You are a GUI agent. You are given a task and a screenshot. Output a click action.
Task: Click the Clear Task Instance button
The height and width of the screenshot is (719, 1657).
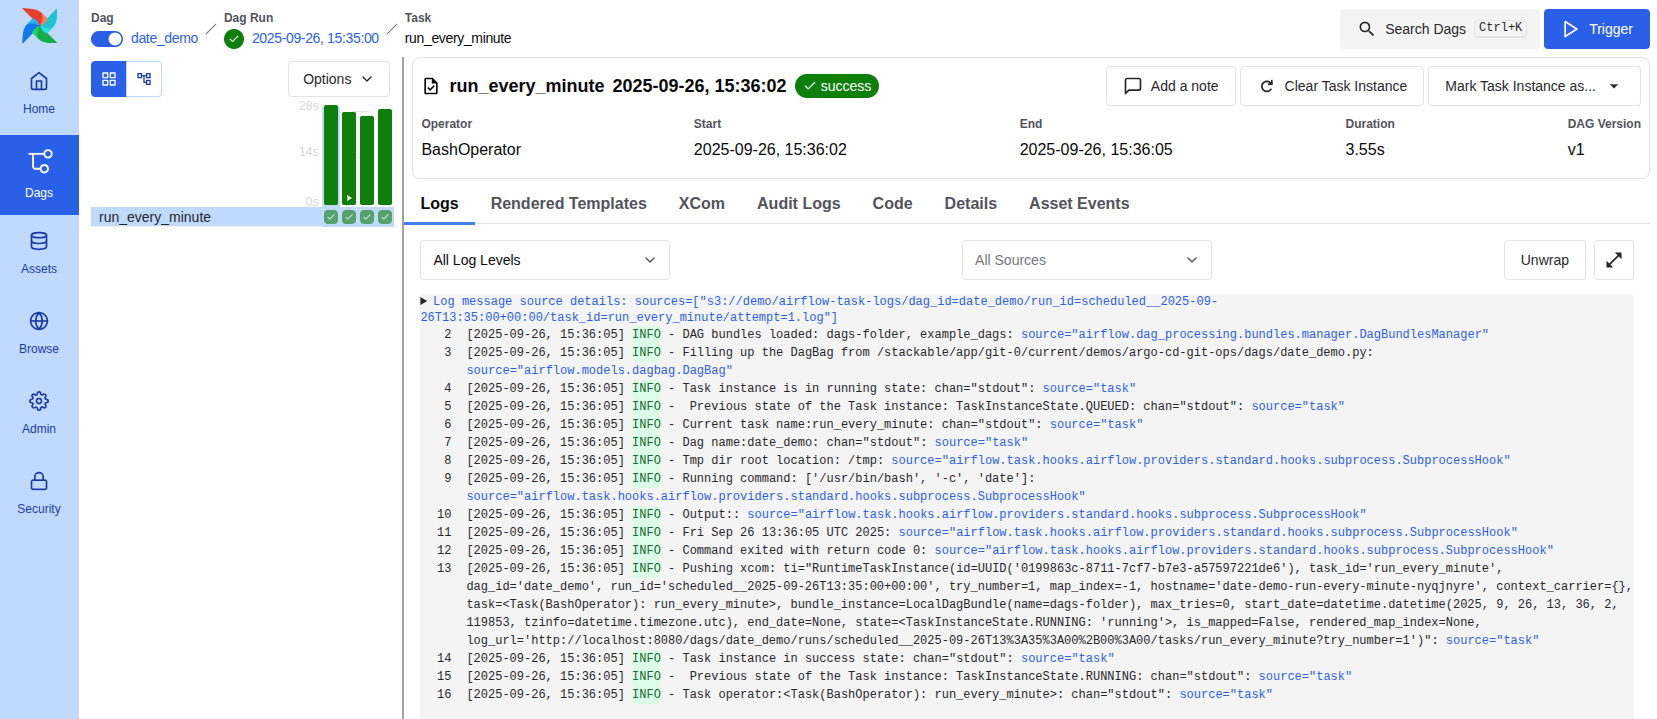point(1333,86)
